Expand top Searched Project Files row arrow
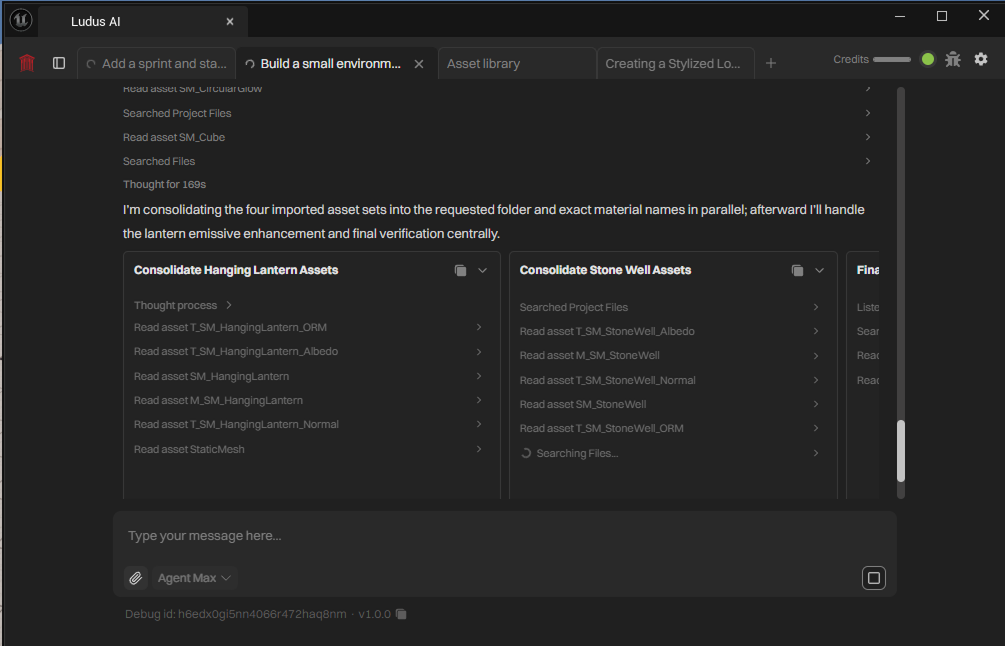Image resolution: width=1005 pixels, height=646 pixels. click(868, 113)
